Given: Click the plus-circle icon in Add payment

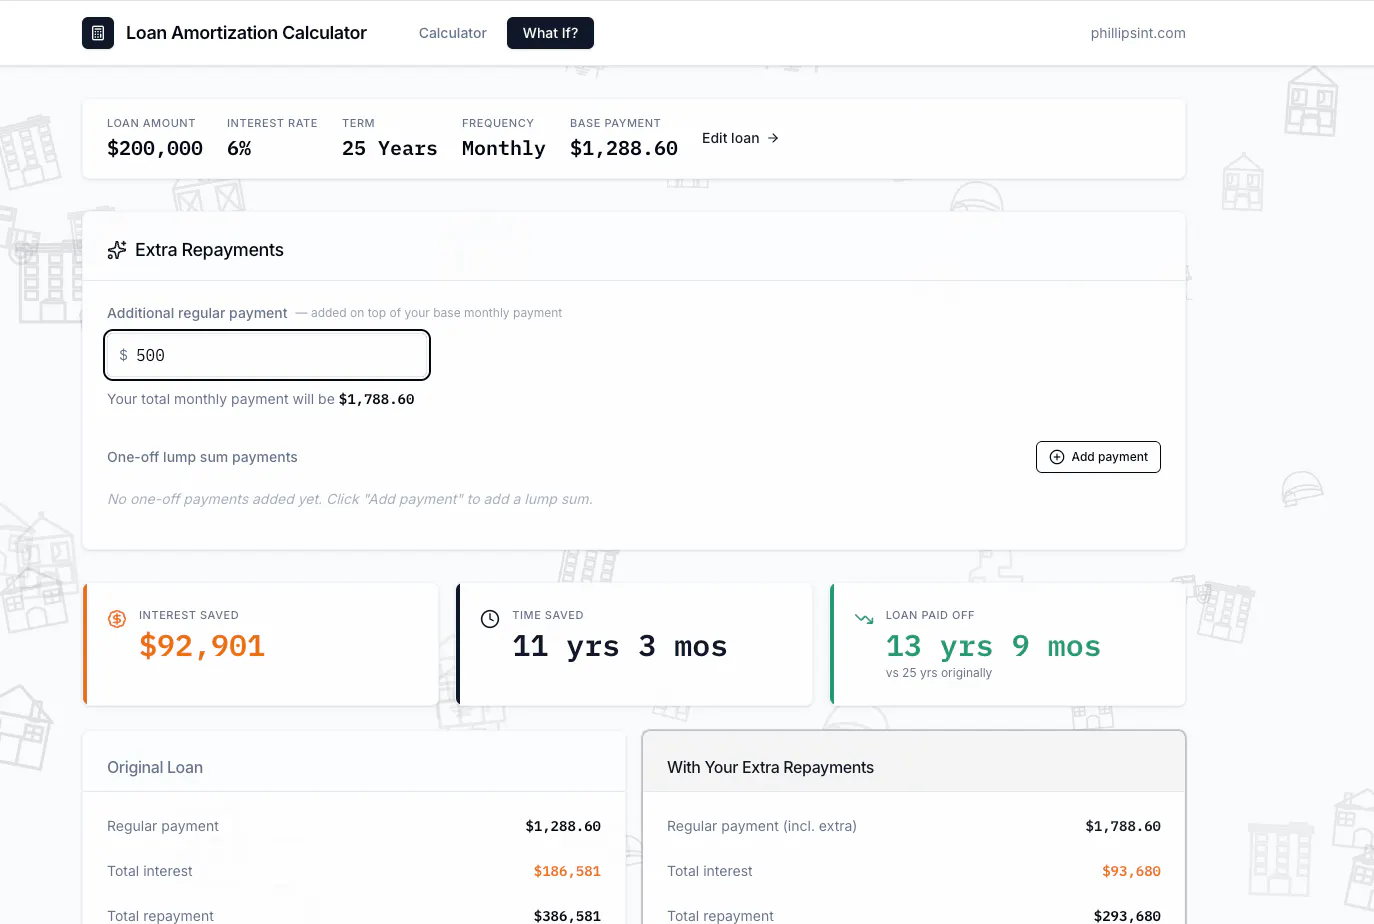Looking at the screenshot, I should [x=1057, y=457].
